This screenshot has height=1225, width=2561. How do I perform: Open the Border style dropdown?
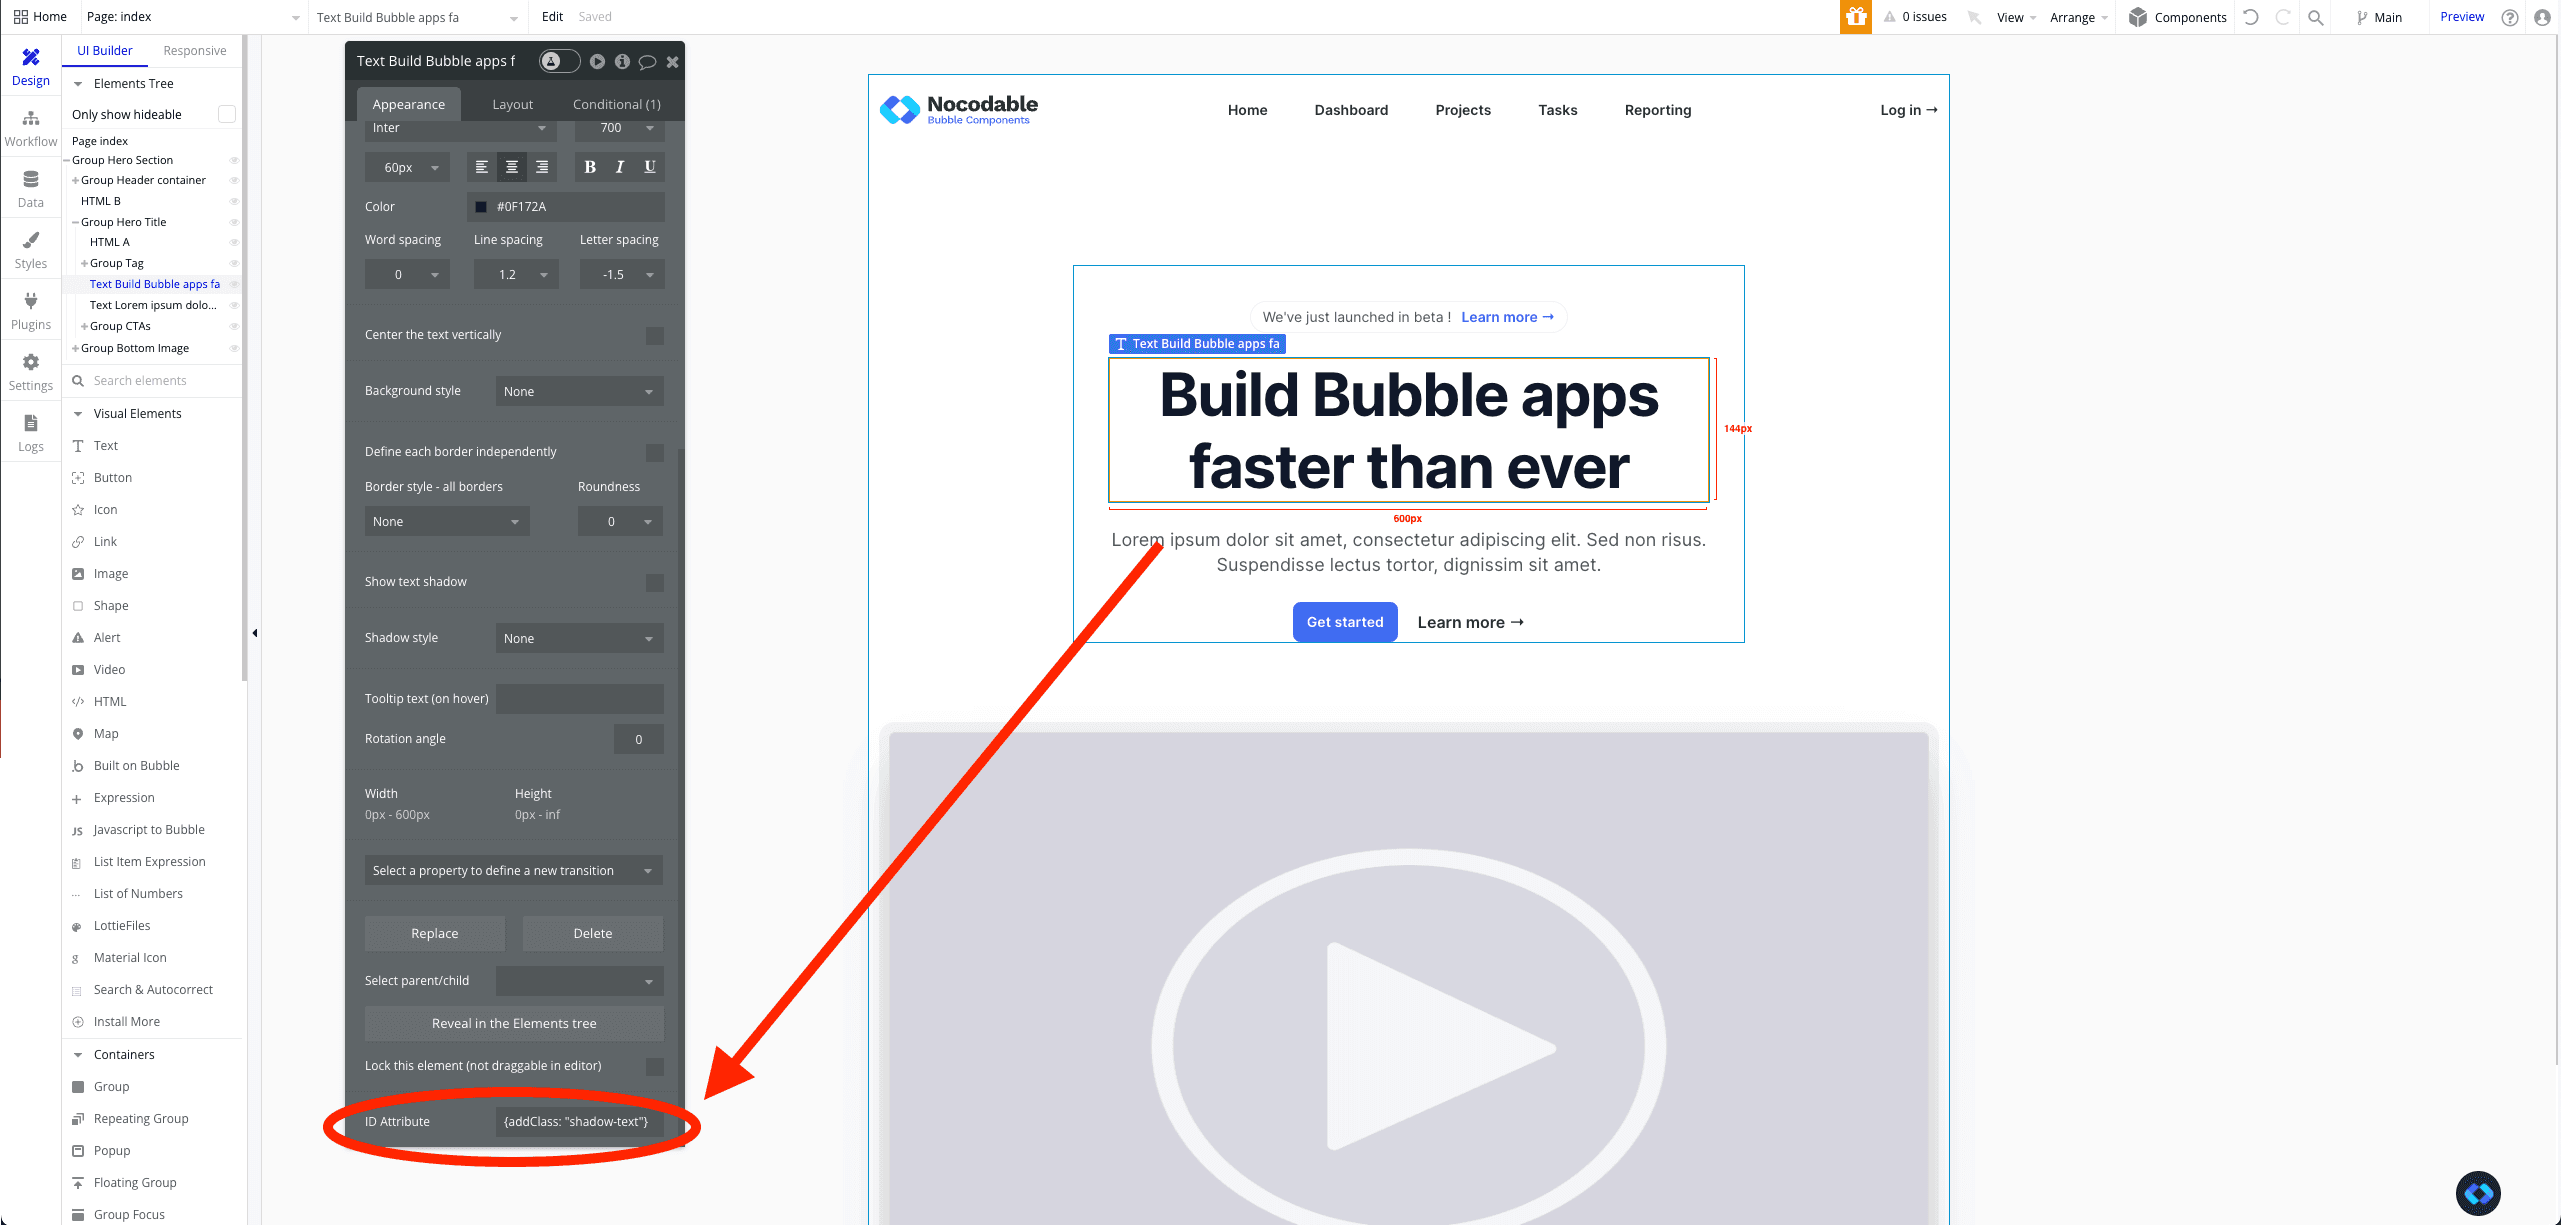tap(447, 521)
